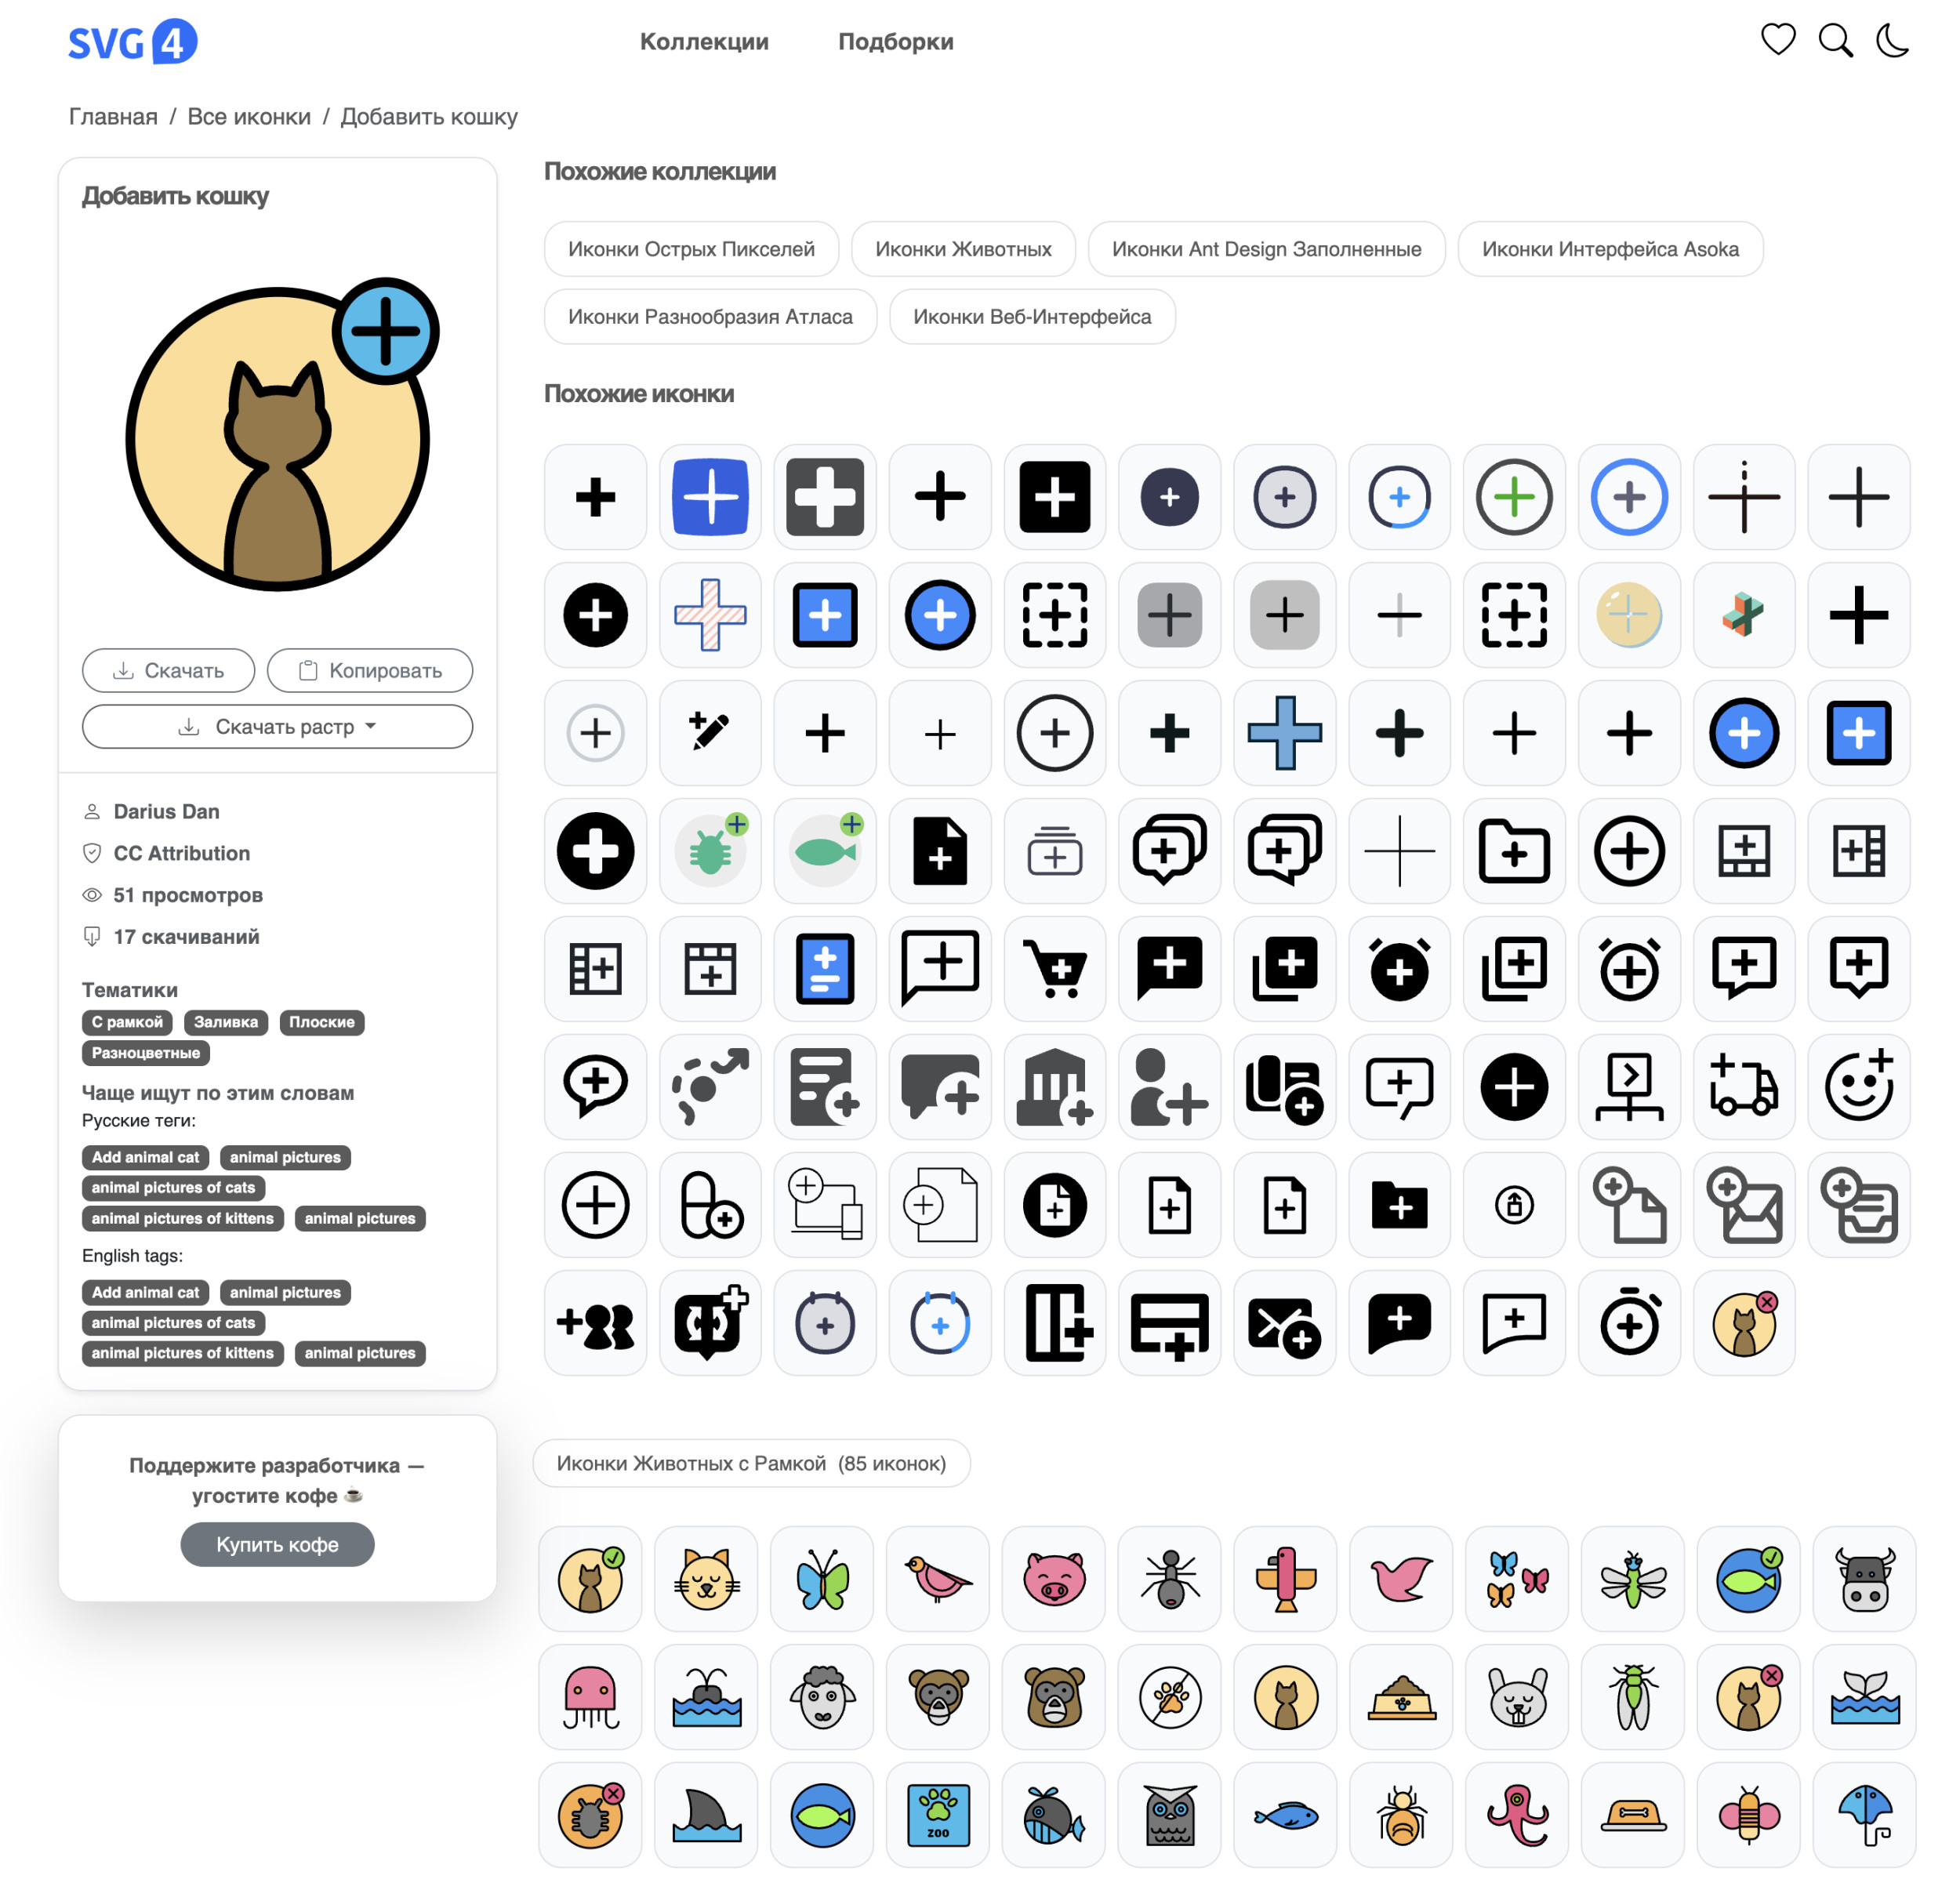The image size is (1960, 1879).
Task: Click the SVG4 logo
Action: coord(132,42)
